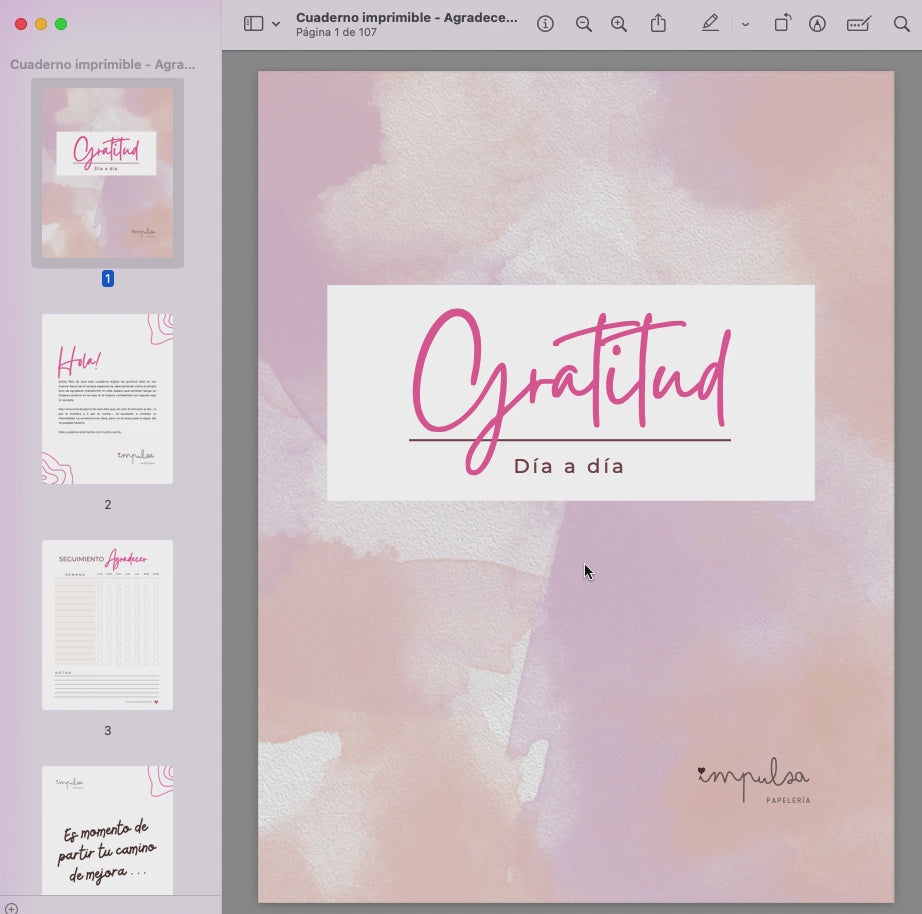
Task: Select page 2 Hola thumbnail
Action: (107, 399)
